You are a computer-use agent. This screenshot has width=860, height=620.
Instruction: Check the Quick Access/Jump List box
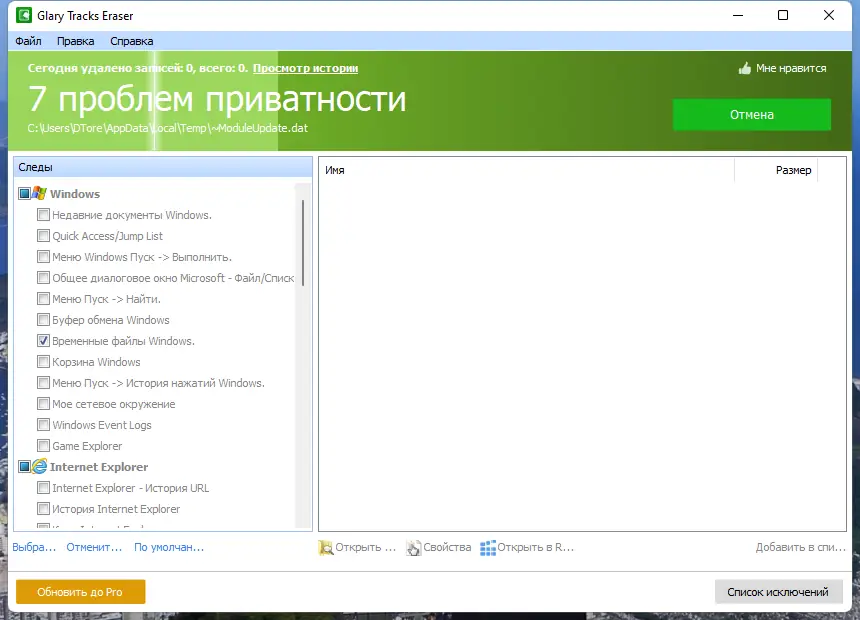tap(43, 235)
